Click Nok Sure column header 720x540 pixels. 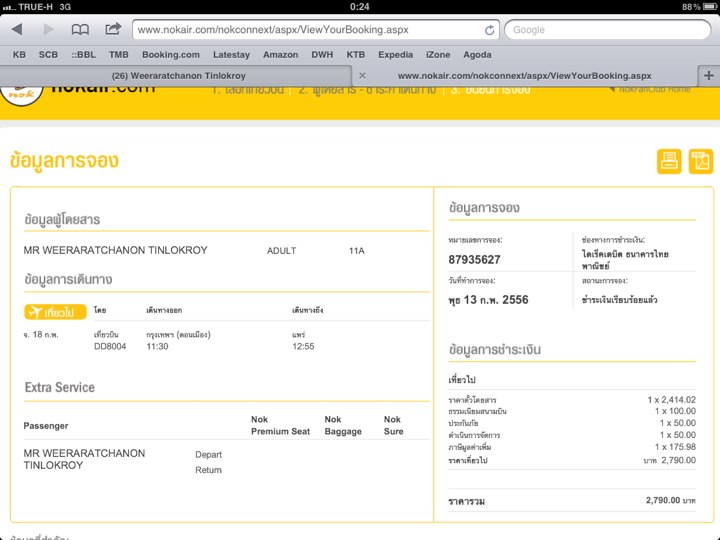click(x=394, y=425)
